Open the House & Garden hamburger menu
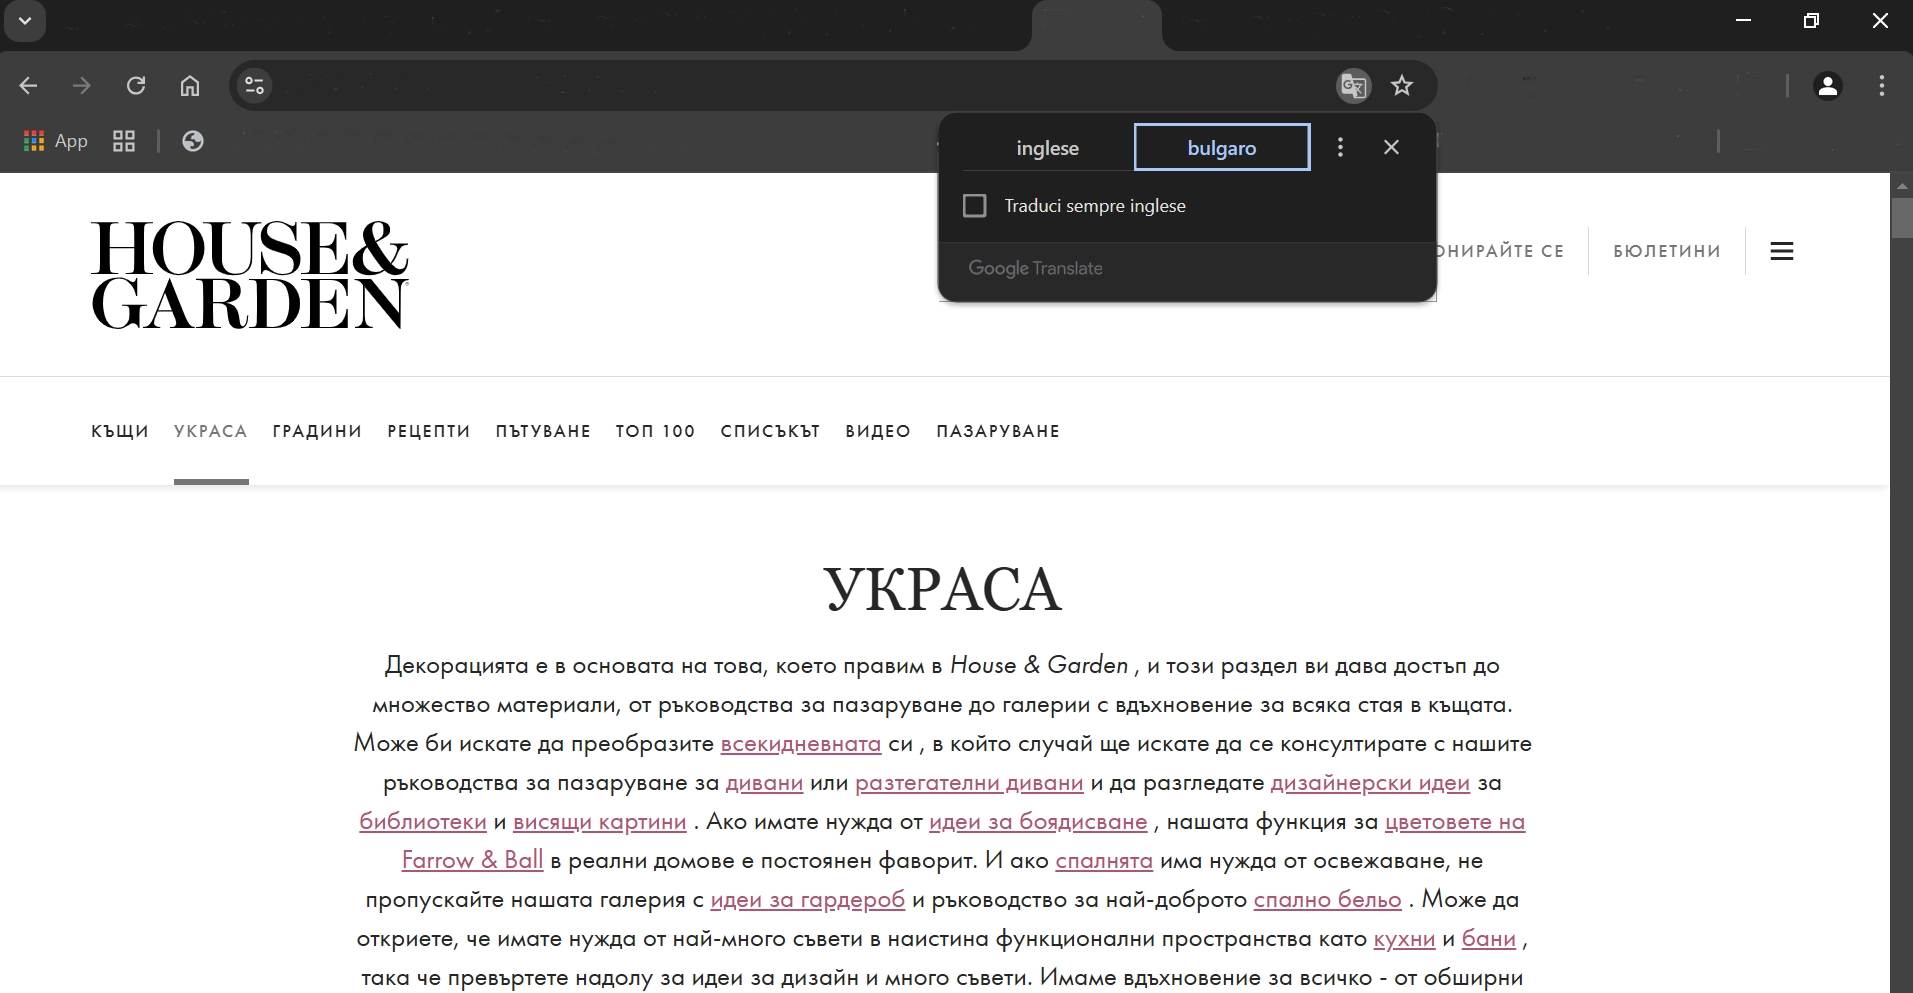 click(x=1781, y=251)
